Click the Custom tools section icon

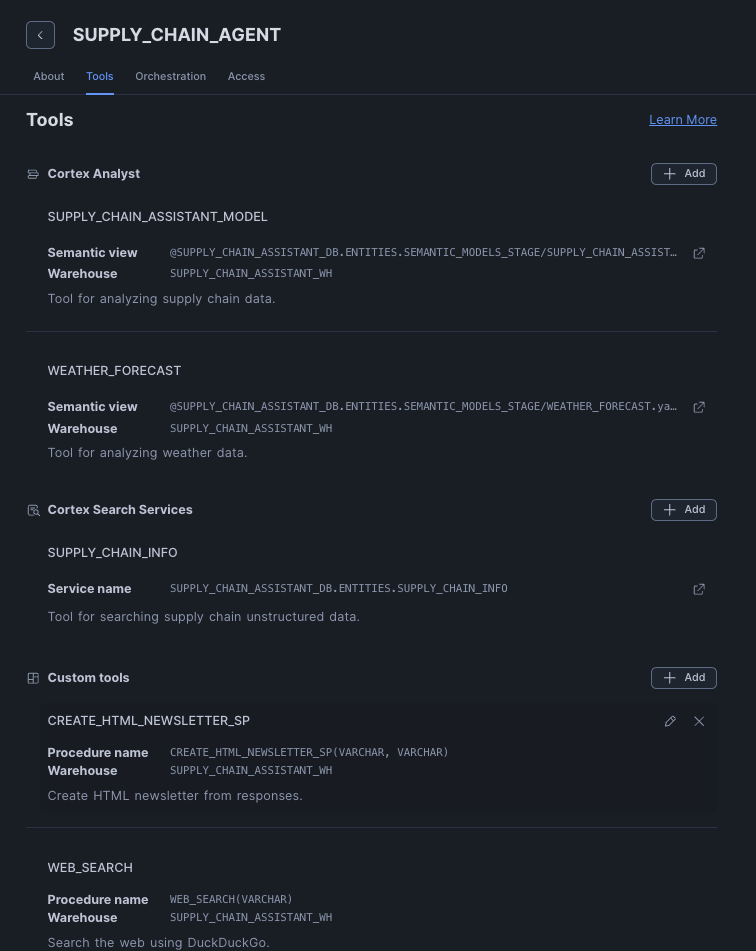click(33, 678)
